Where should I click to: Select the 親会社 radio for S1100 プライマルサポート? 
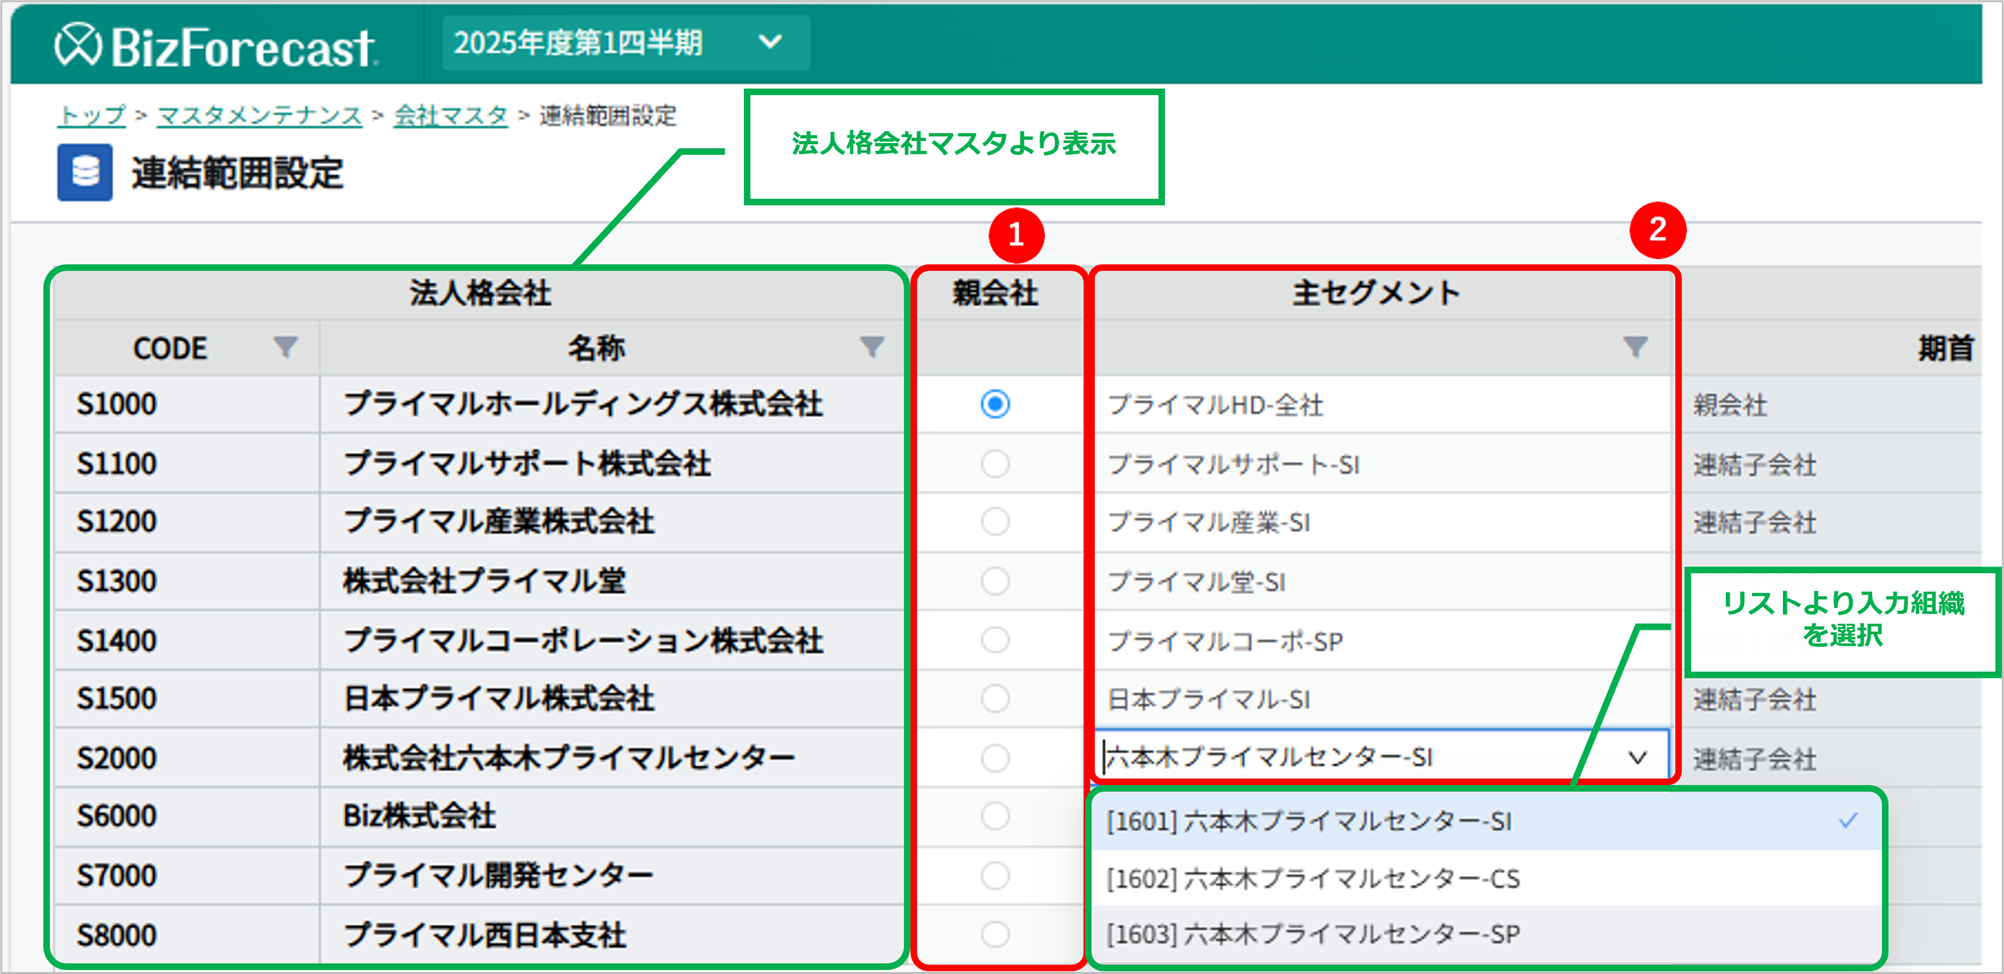click(994, 463)
